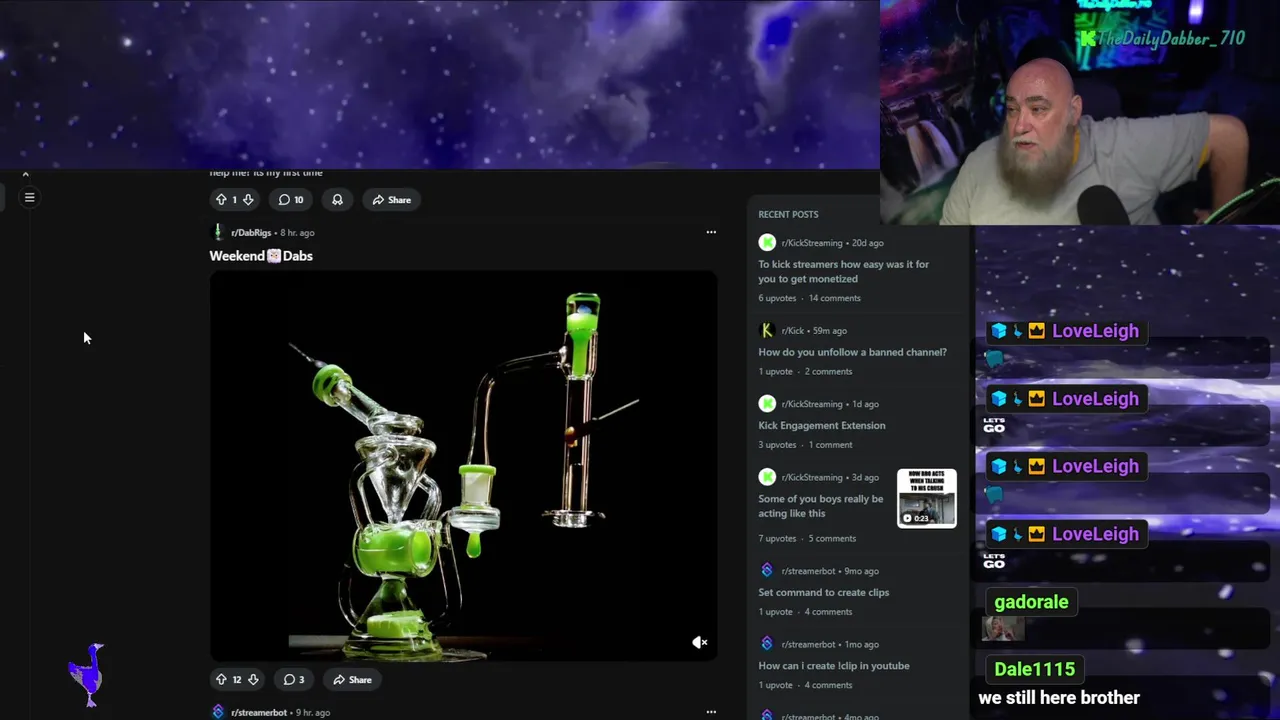Viewport: 1280px width, 720px height.
Task: Open the 10 comments on top post
Action: 291,200
